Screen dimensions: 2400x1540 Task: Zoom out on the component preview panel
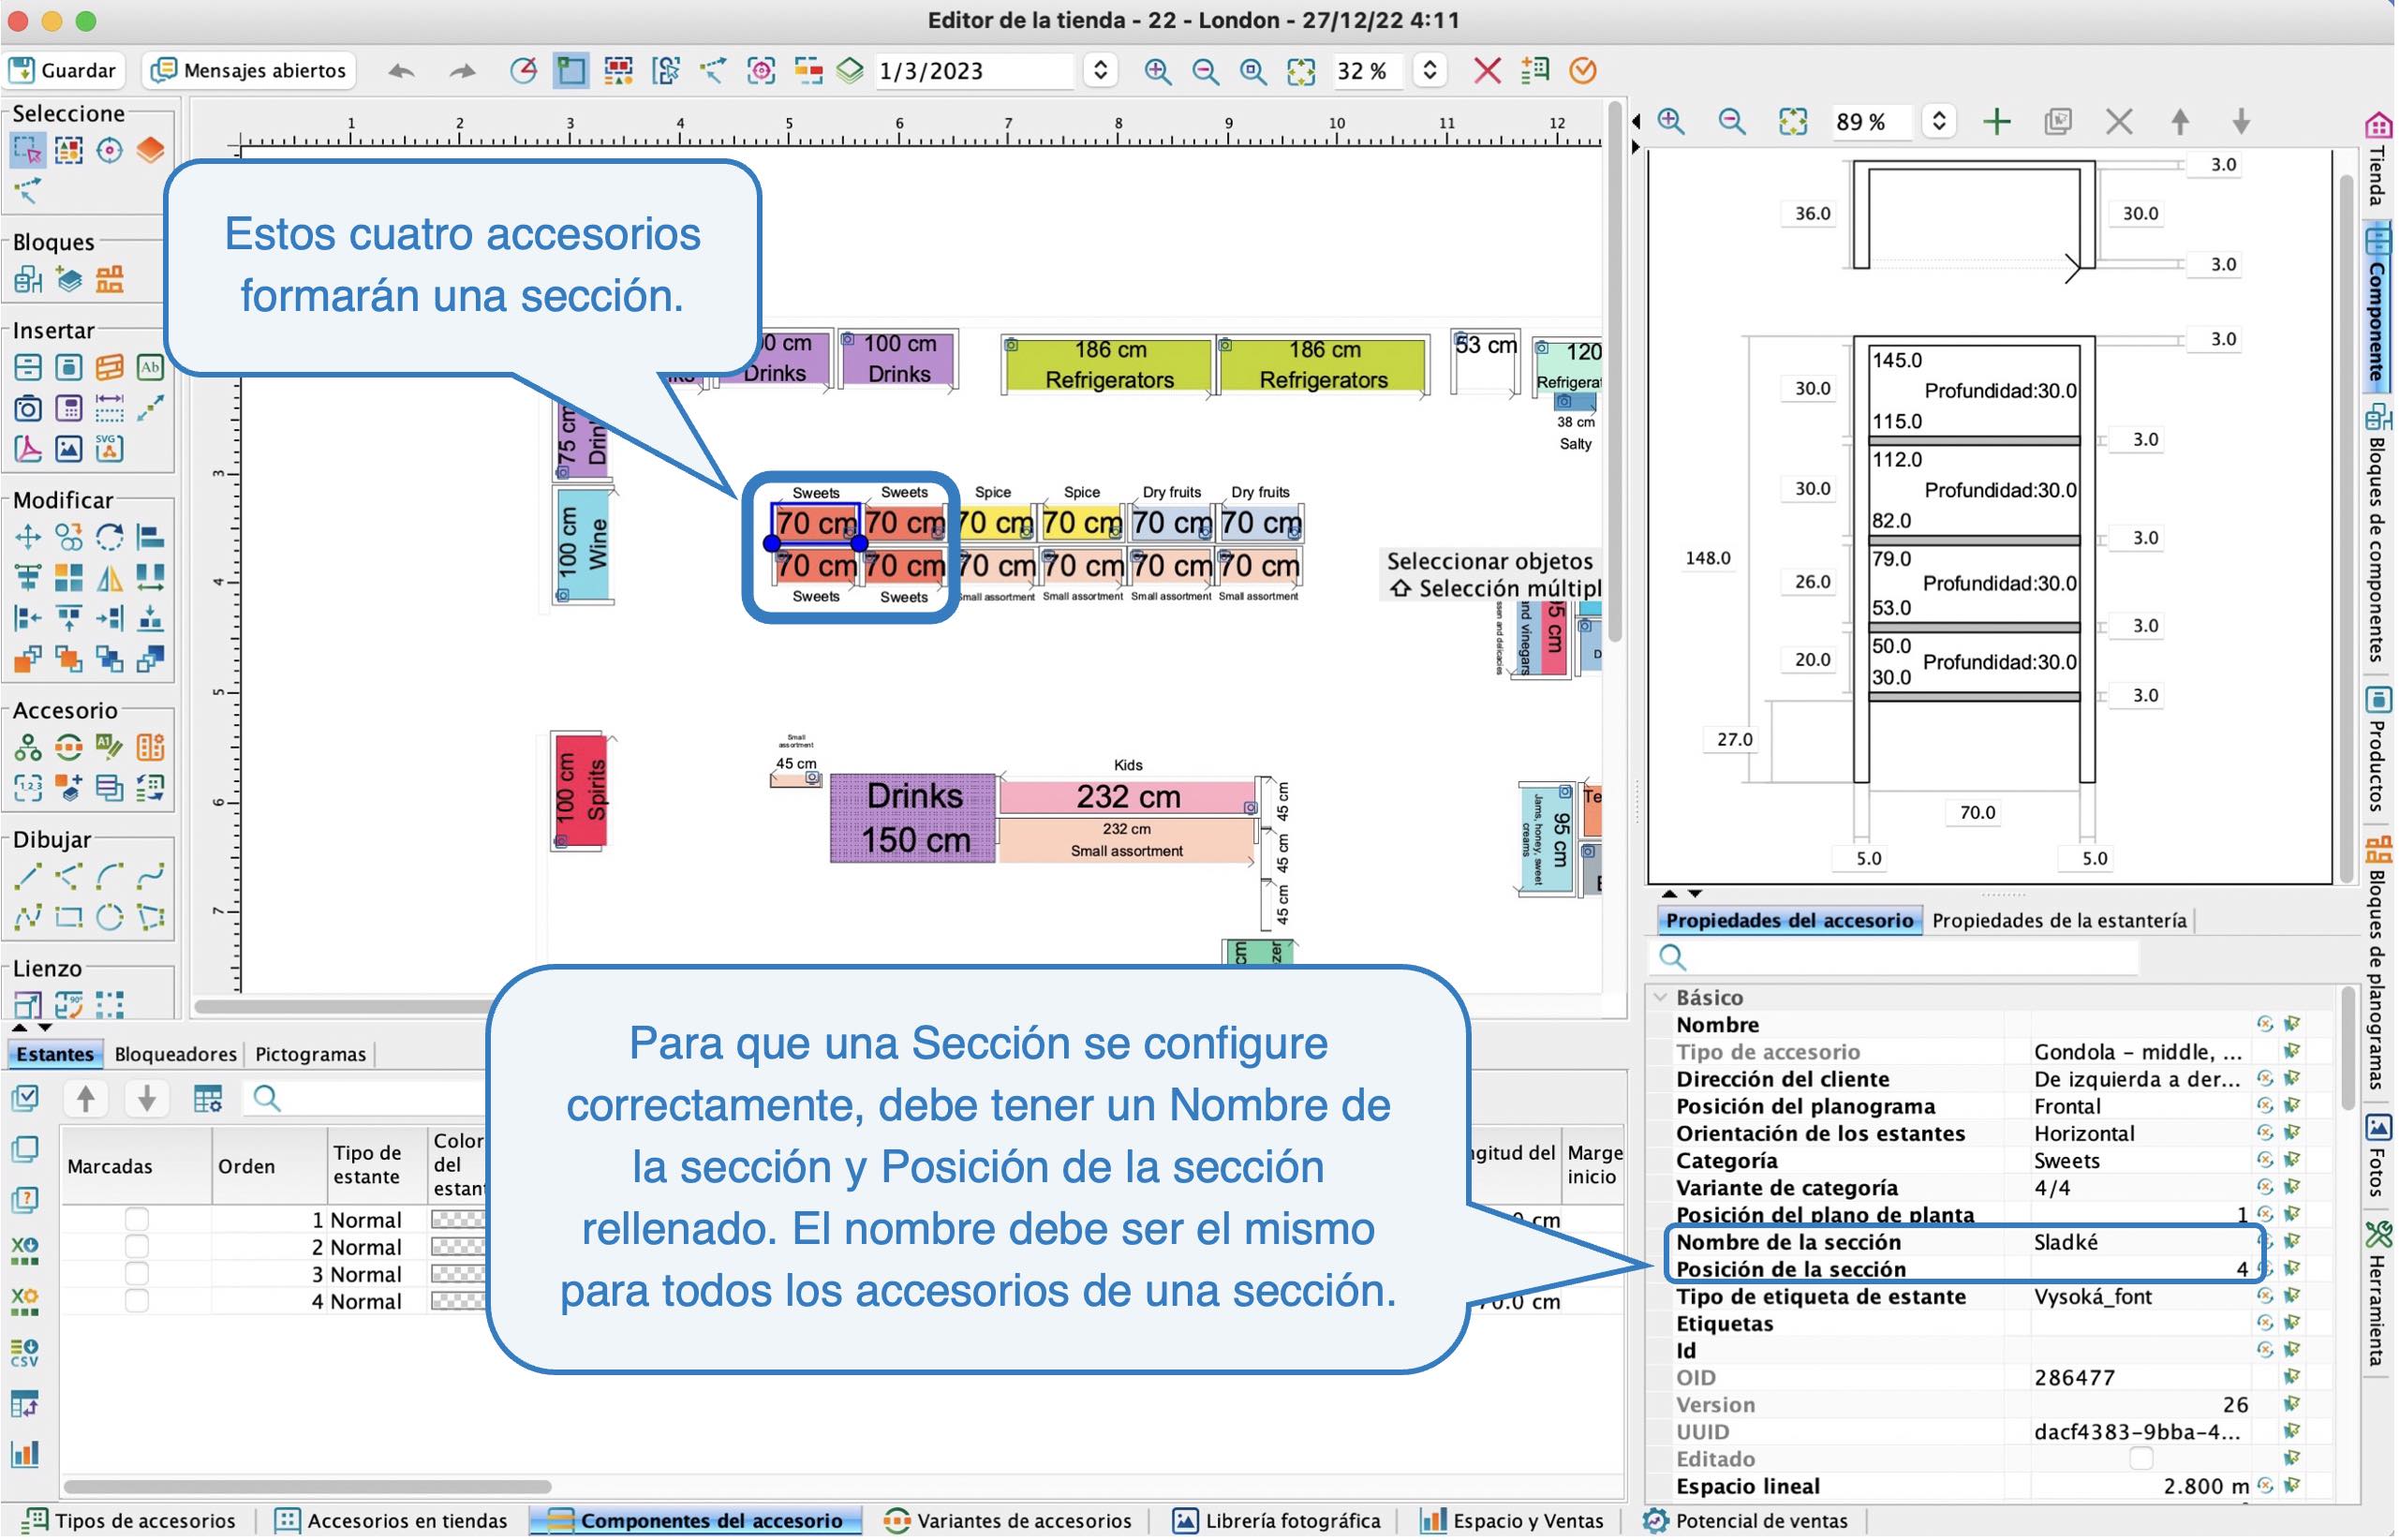click(1734, 122)
